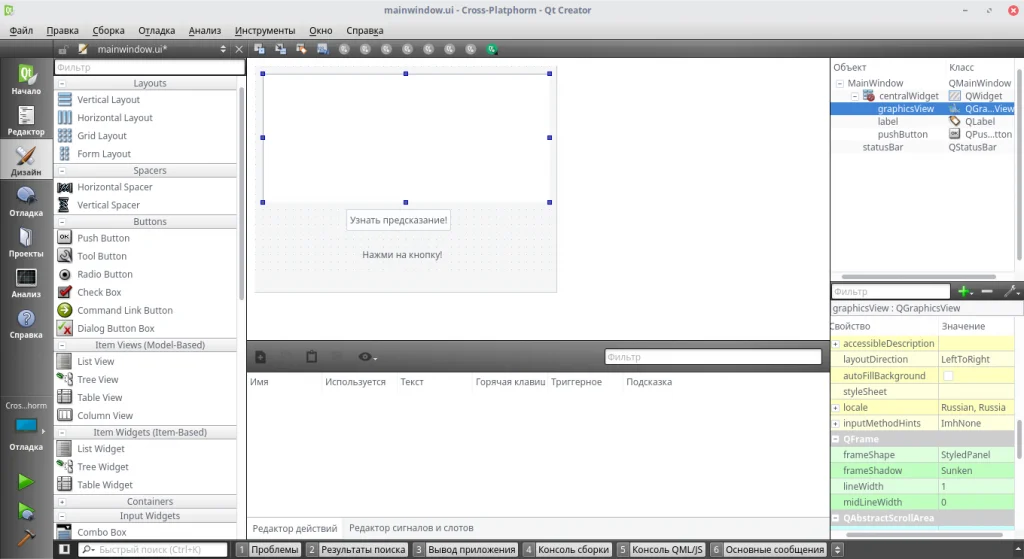The width and height of the screenshot is (1024, 559).
Task: Switch to Анализ mode
Action: tap(26, 283)
